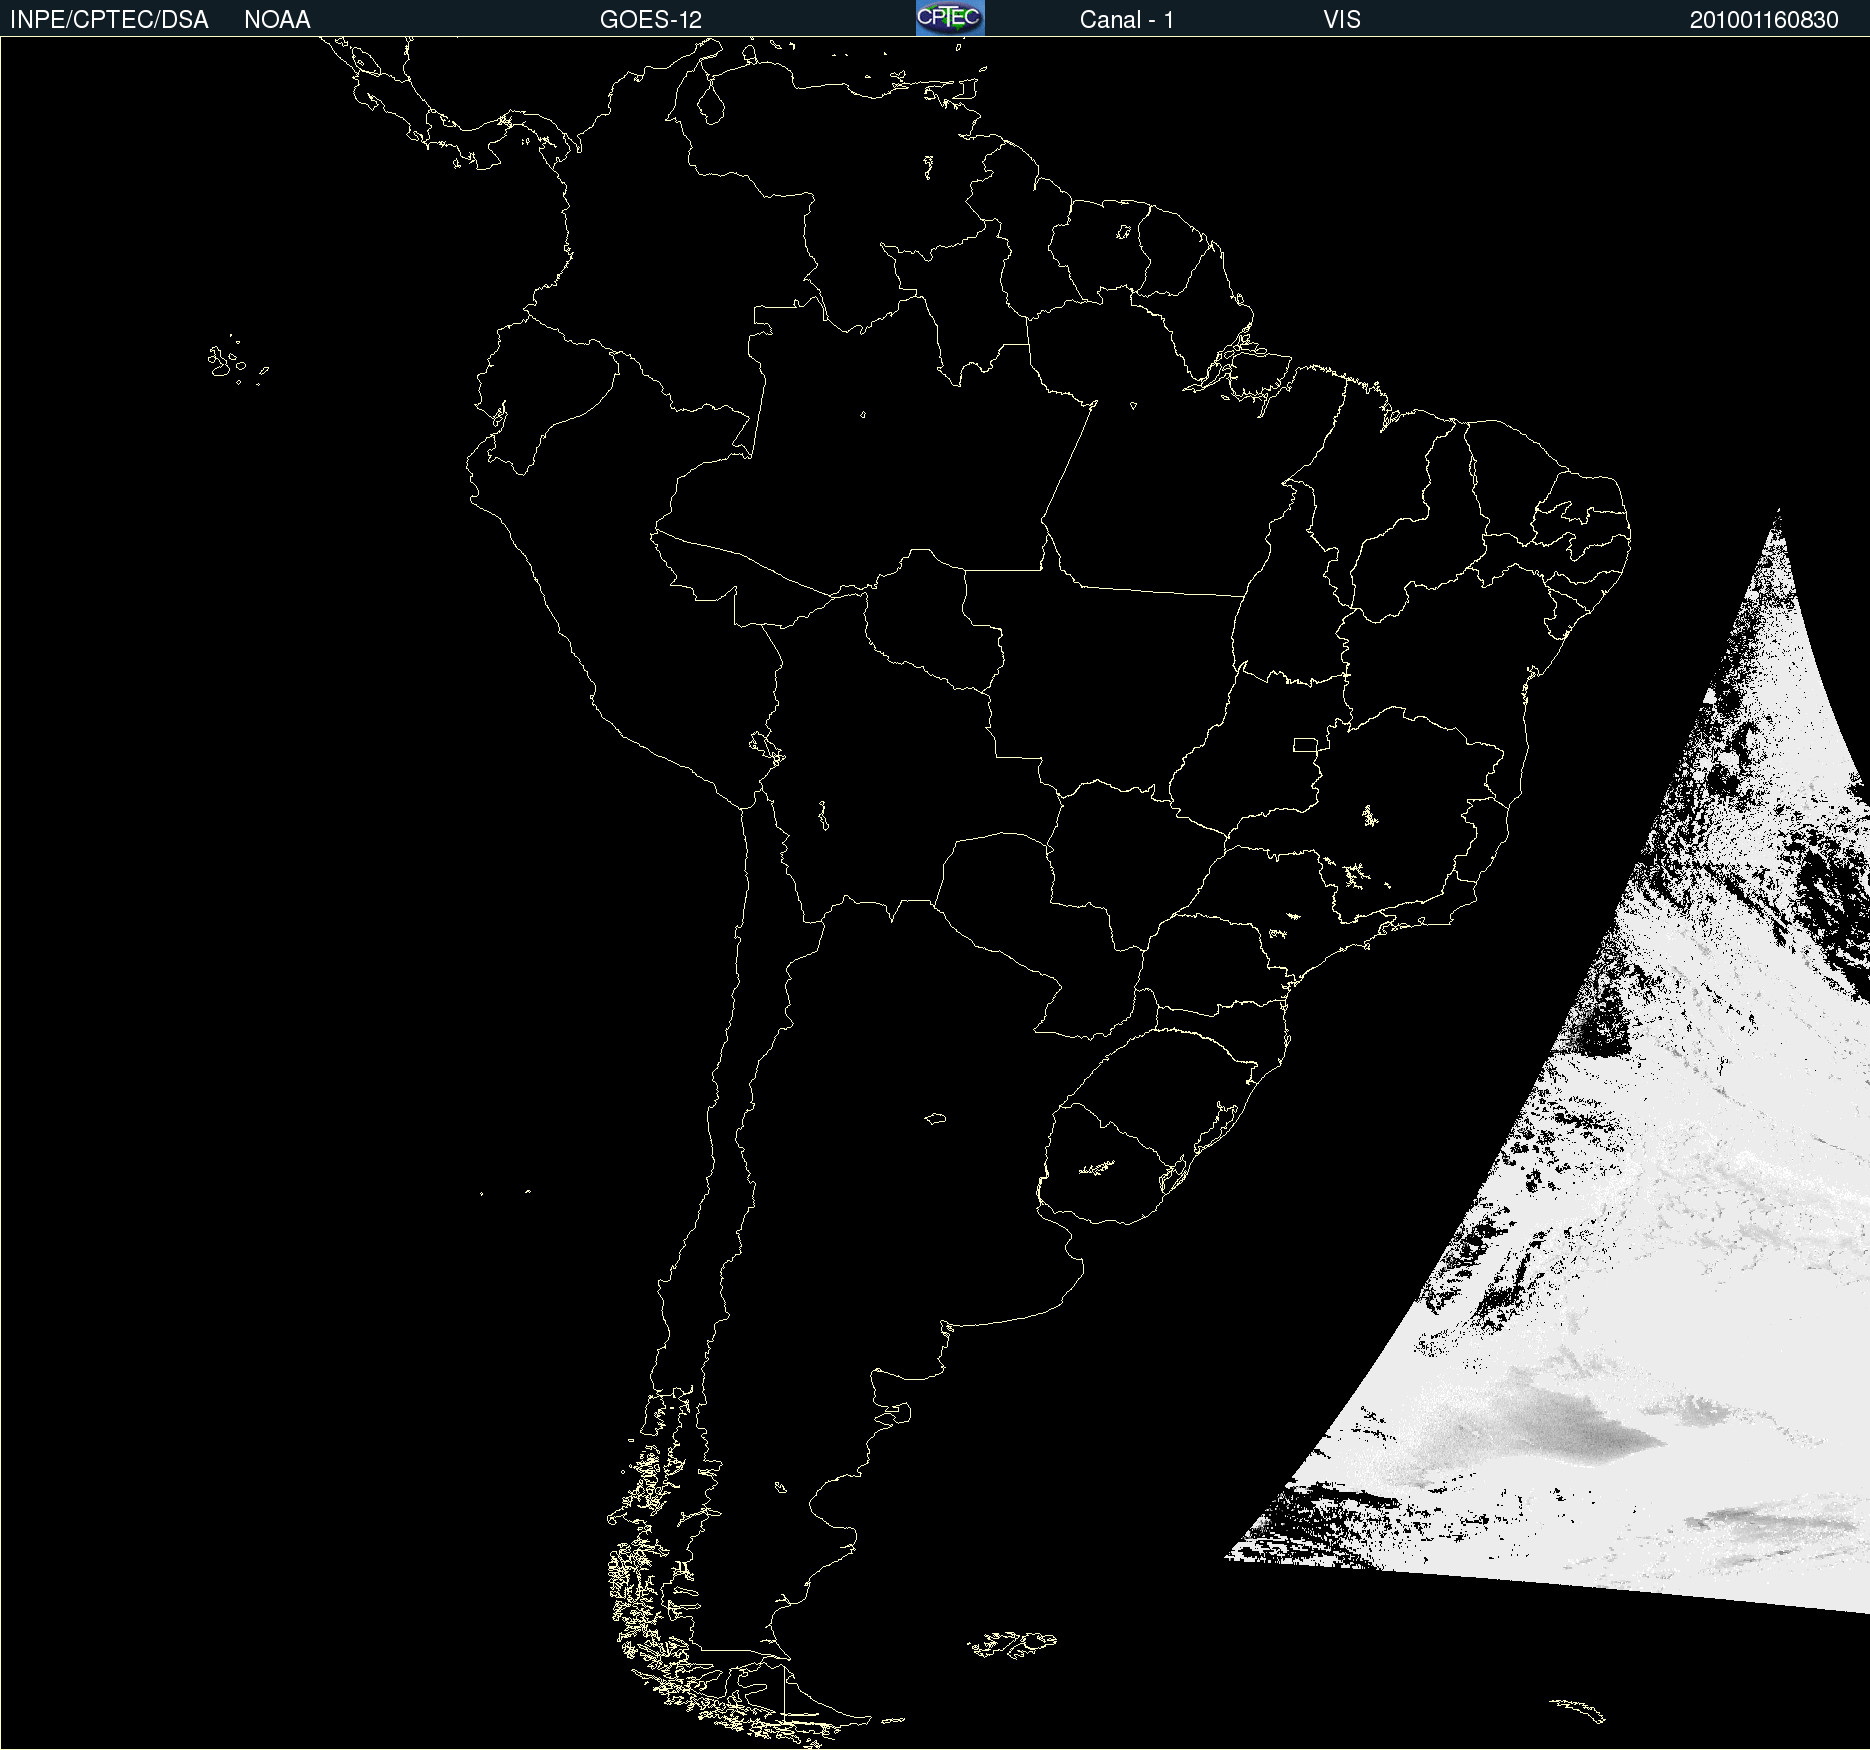Click the visible cloud imagery swath

1640,1250
